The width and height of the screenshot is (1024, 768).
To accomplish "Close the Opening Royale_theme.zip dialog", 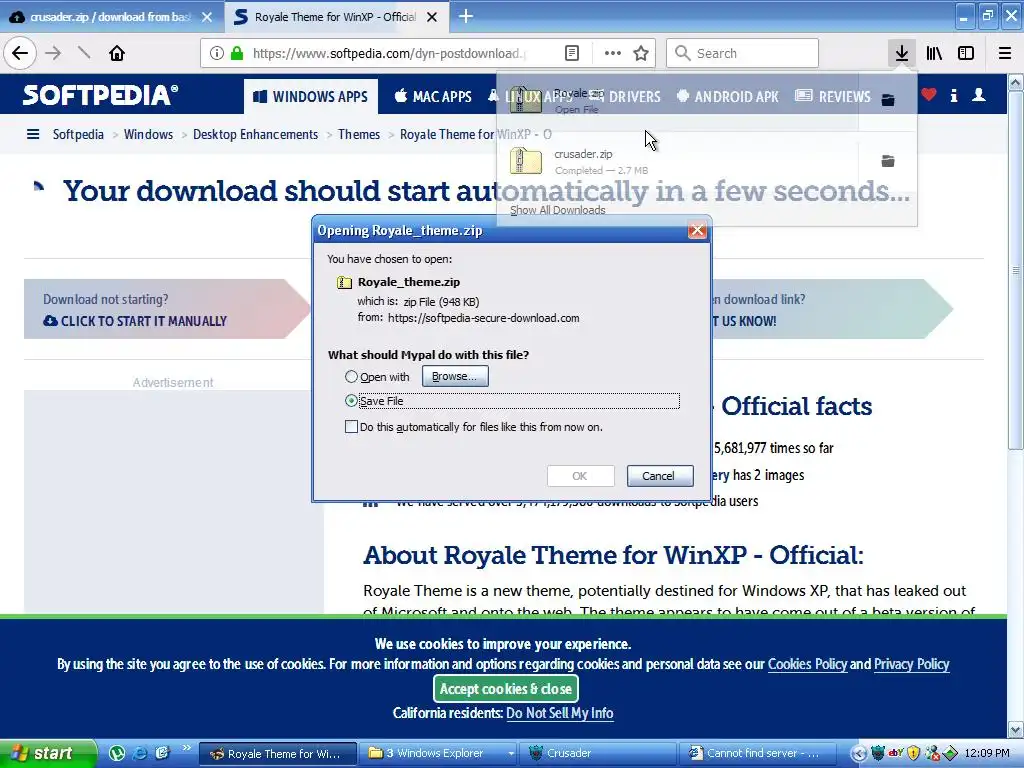I will point(697,230).
